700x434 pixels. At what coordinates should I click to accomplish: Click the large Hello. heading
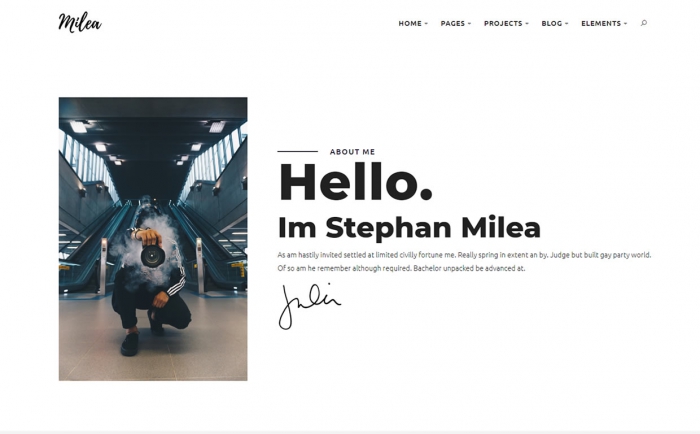click(355, 183)
